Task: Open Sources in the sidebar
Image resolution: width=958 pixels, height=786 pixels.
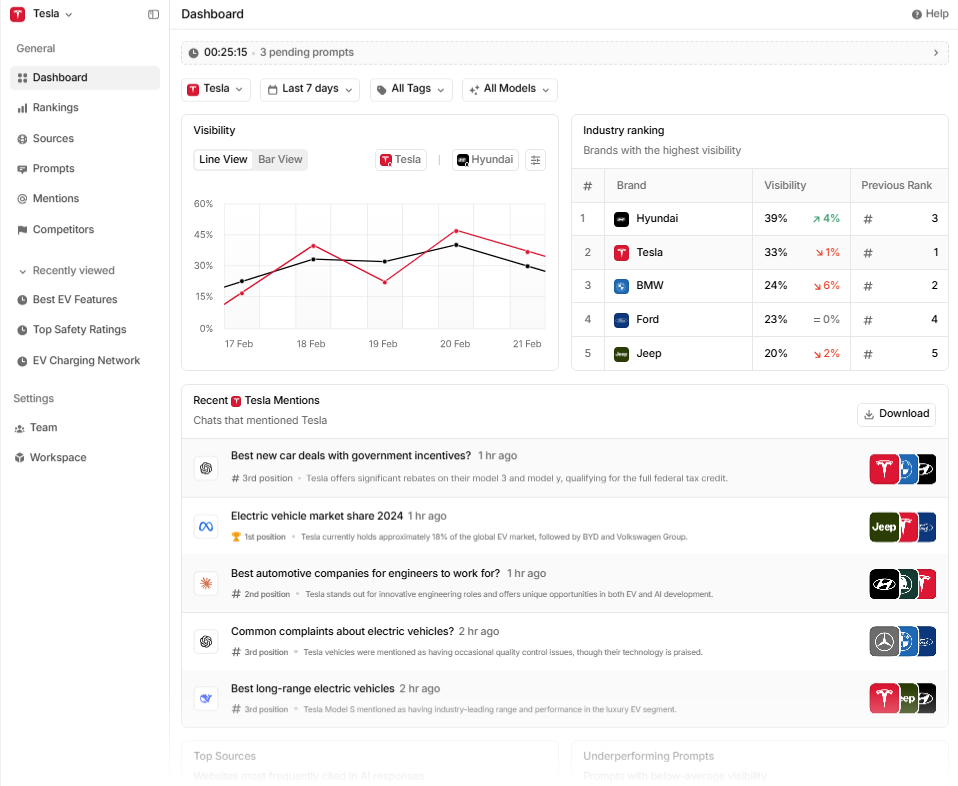Action: (46, 139)
